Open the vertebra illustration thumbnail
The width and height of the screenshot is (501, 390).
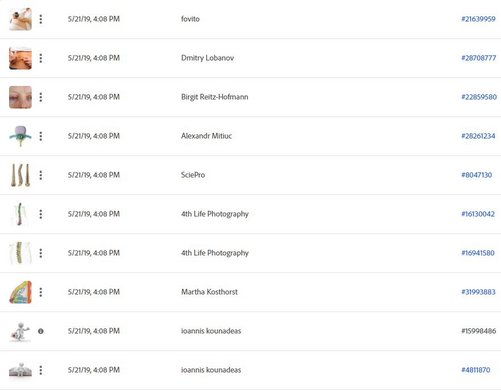tap(20, 136)
